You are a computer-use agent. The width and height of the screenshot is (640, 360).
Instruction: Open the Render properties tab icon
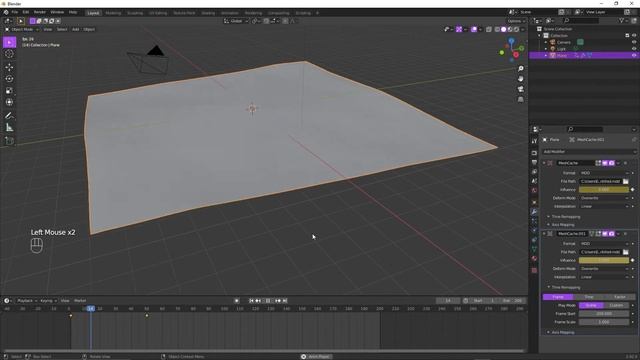click(534, 153)
